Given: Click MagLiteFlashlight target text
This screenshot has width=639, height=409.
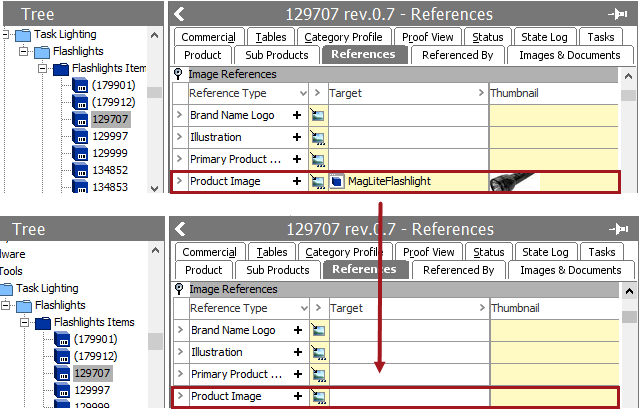Looking at the screenshot, I should (389, 181).
